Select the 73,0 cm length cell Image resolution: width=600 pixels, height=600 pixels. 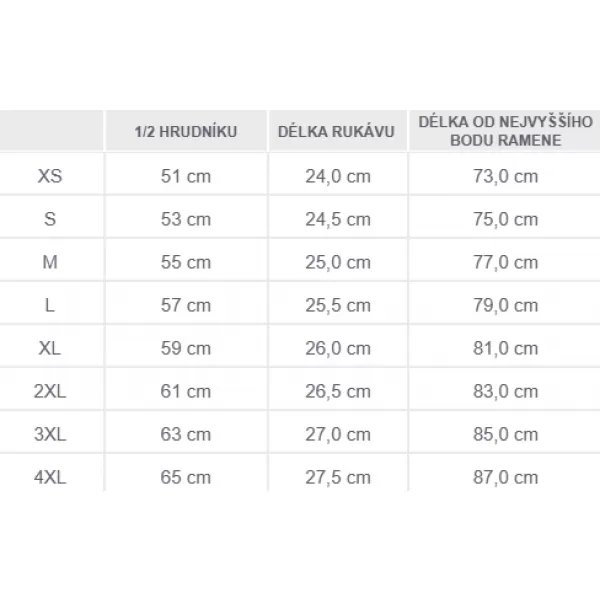pyautogui.click(x=505, y=176)
